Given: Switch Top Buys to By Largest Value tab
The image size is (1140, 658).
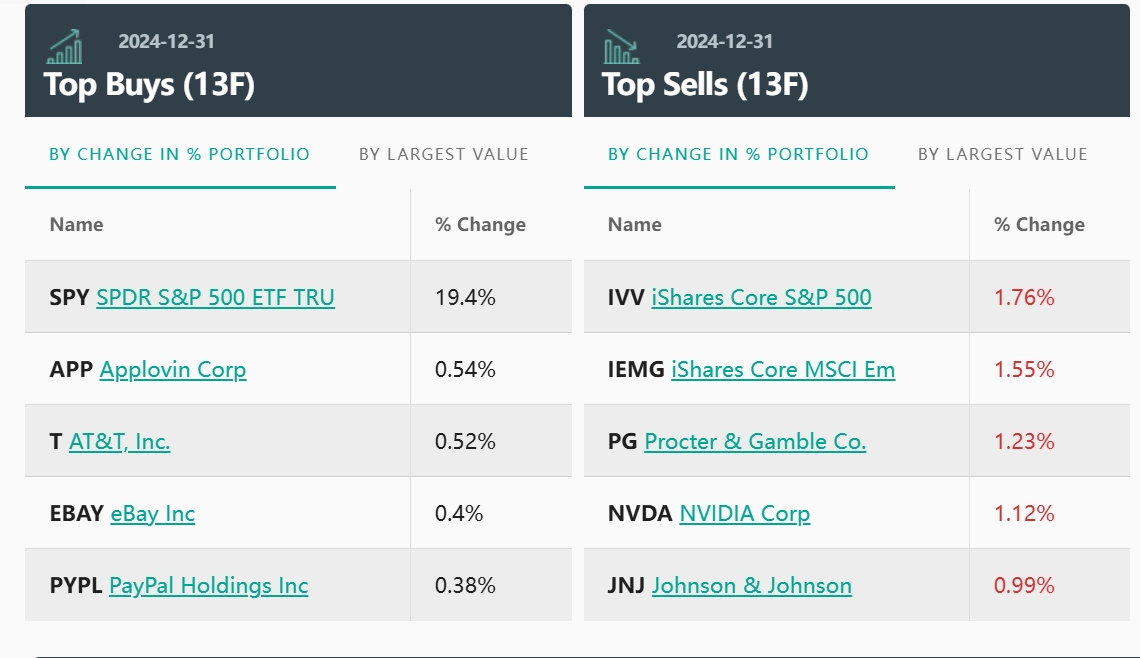Looking at the screenshot, I should [443, 154].
